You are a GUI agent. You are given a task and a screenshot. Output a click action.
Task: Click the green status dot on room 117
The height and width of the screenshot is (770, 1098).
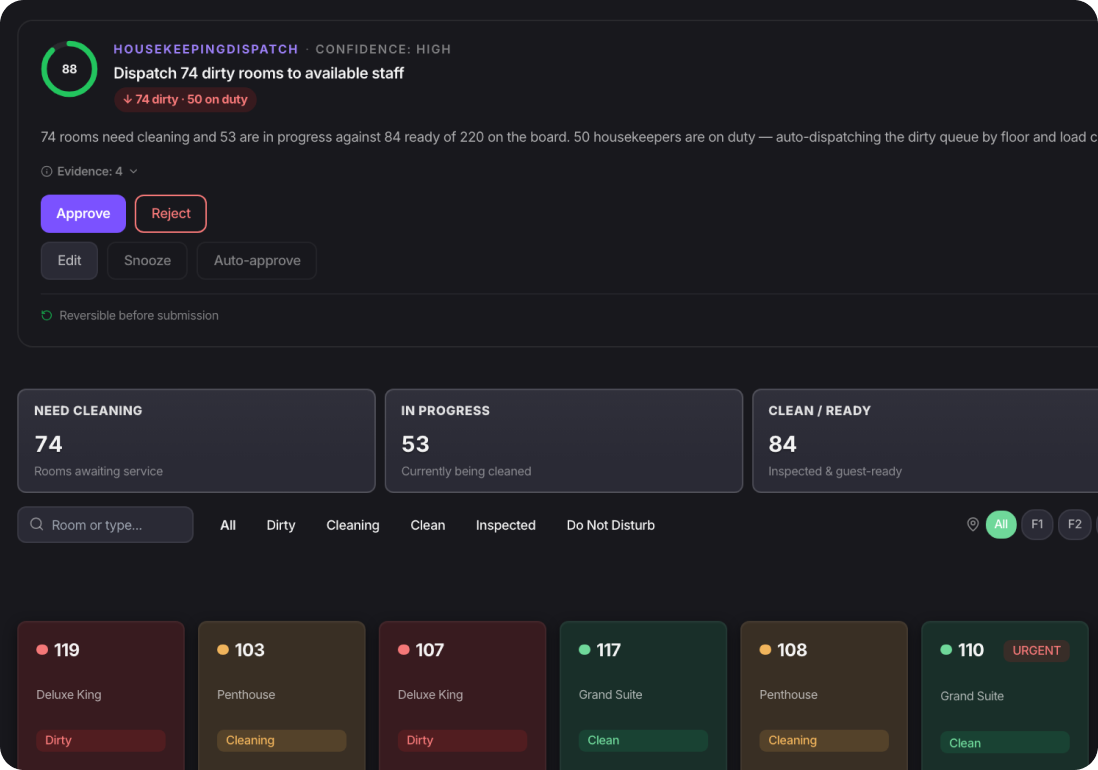[x=585, y=650]
